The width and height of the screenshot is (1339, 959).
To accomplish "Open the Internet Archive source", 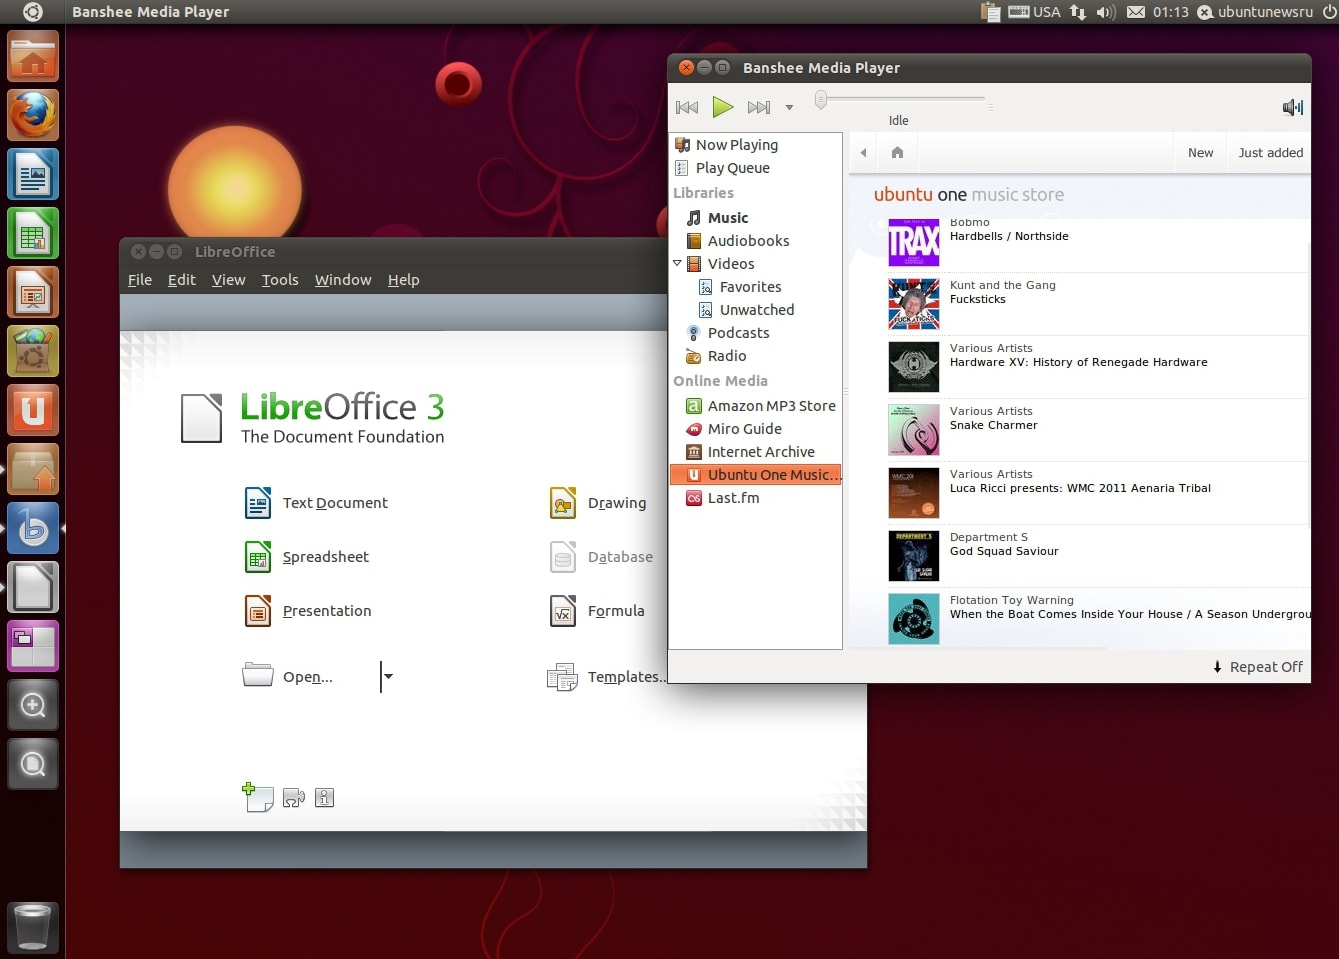I will tap(756, 452).
